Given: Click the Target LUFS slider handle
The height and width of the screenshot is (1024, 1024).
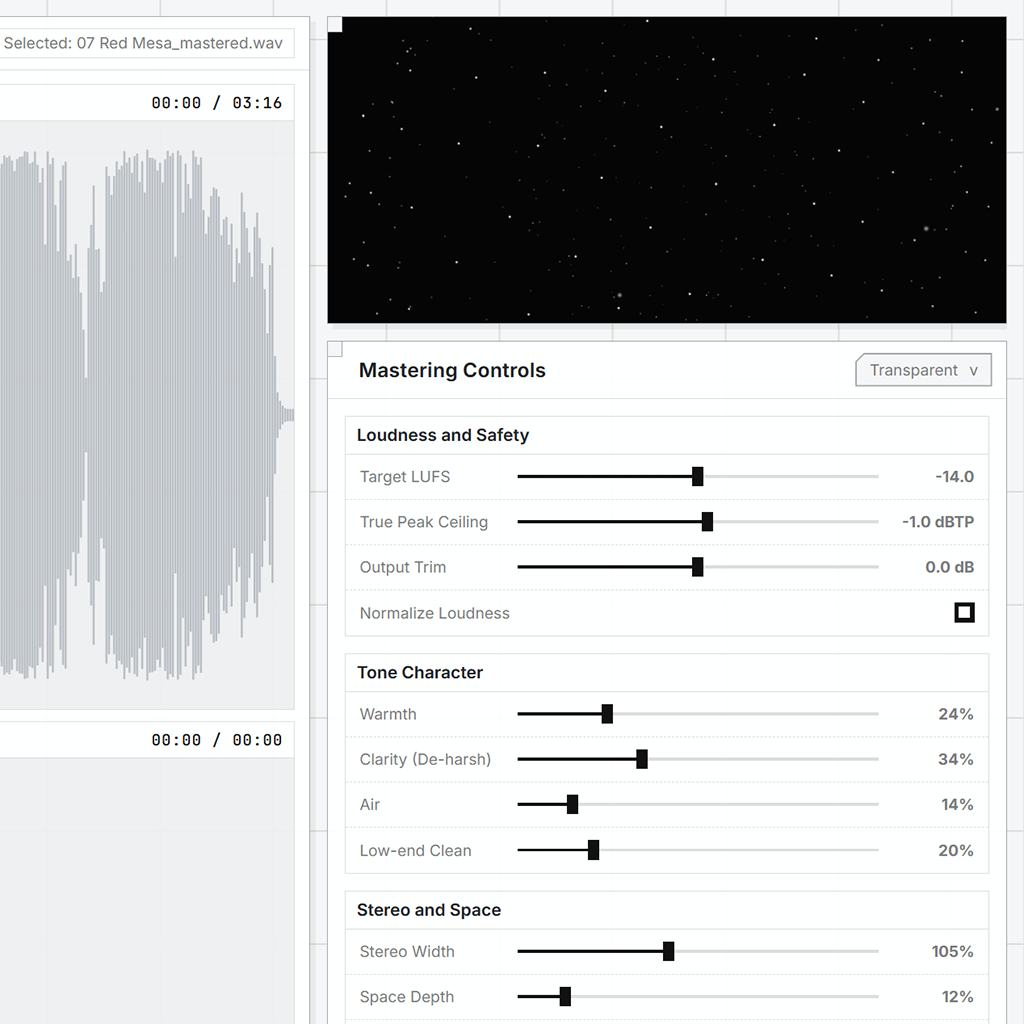Looking at the screenshot, I should tap(698, 477).
